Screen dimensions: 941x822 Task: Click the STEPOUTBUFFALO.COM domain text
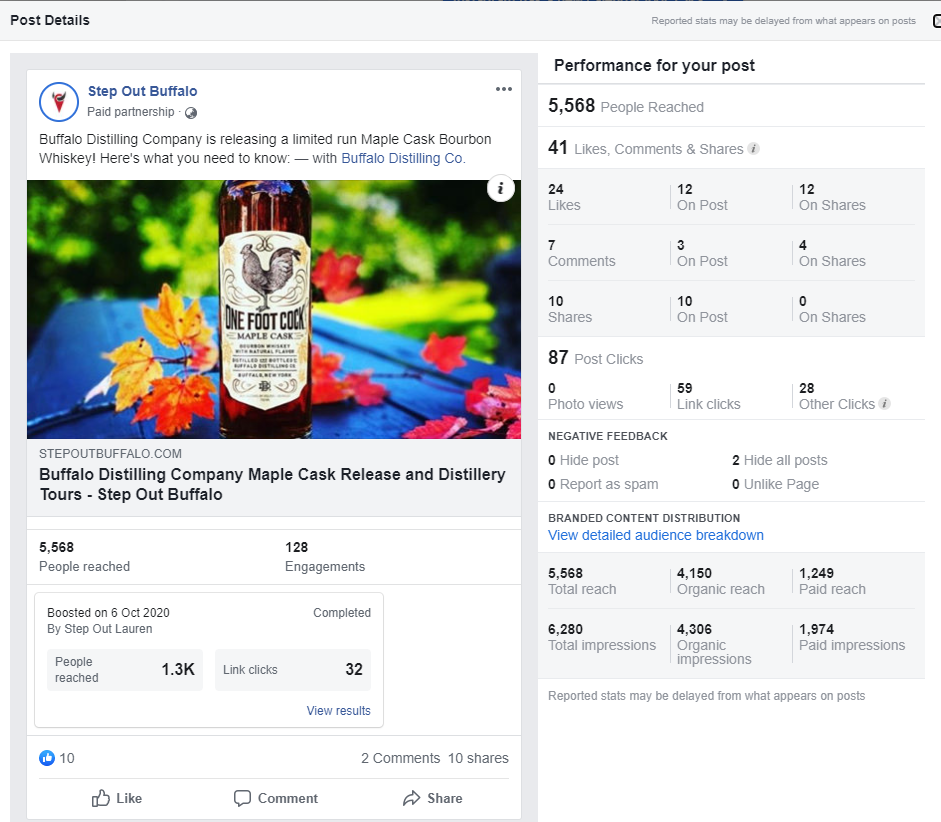pyautogui.click(x=110, y=454)
